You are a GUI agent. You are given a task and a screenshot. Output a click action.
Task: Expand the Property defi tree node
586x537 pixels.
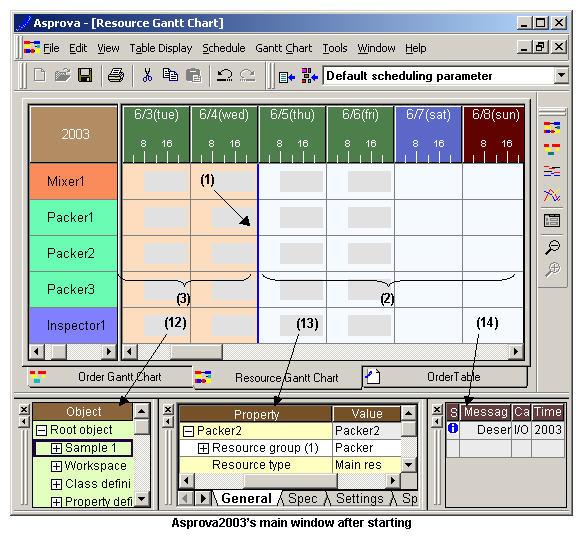point(56,501)
